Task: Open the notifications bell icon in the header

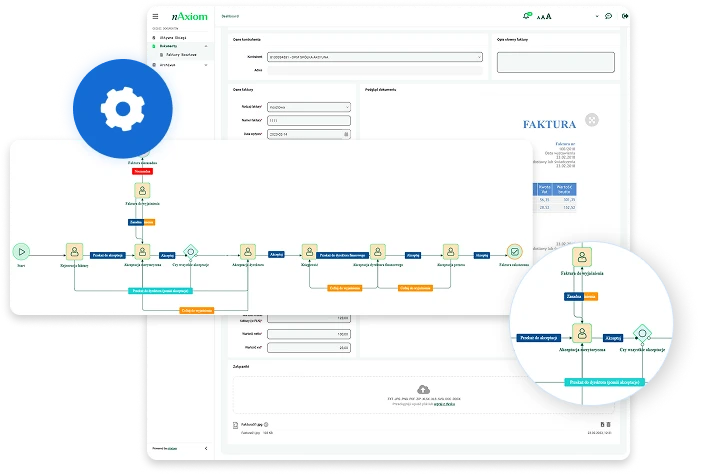Action: pos(527,16)
